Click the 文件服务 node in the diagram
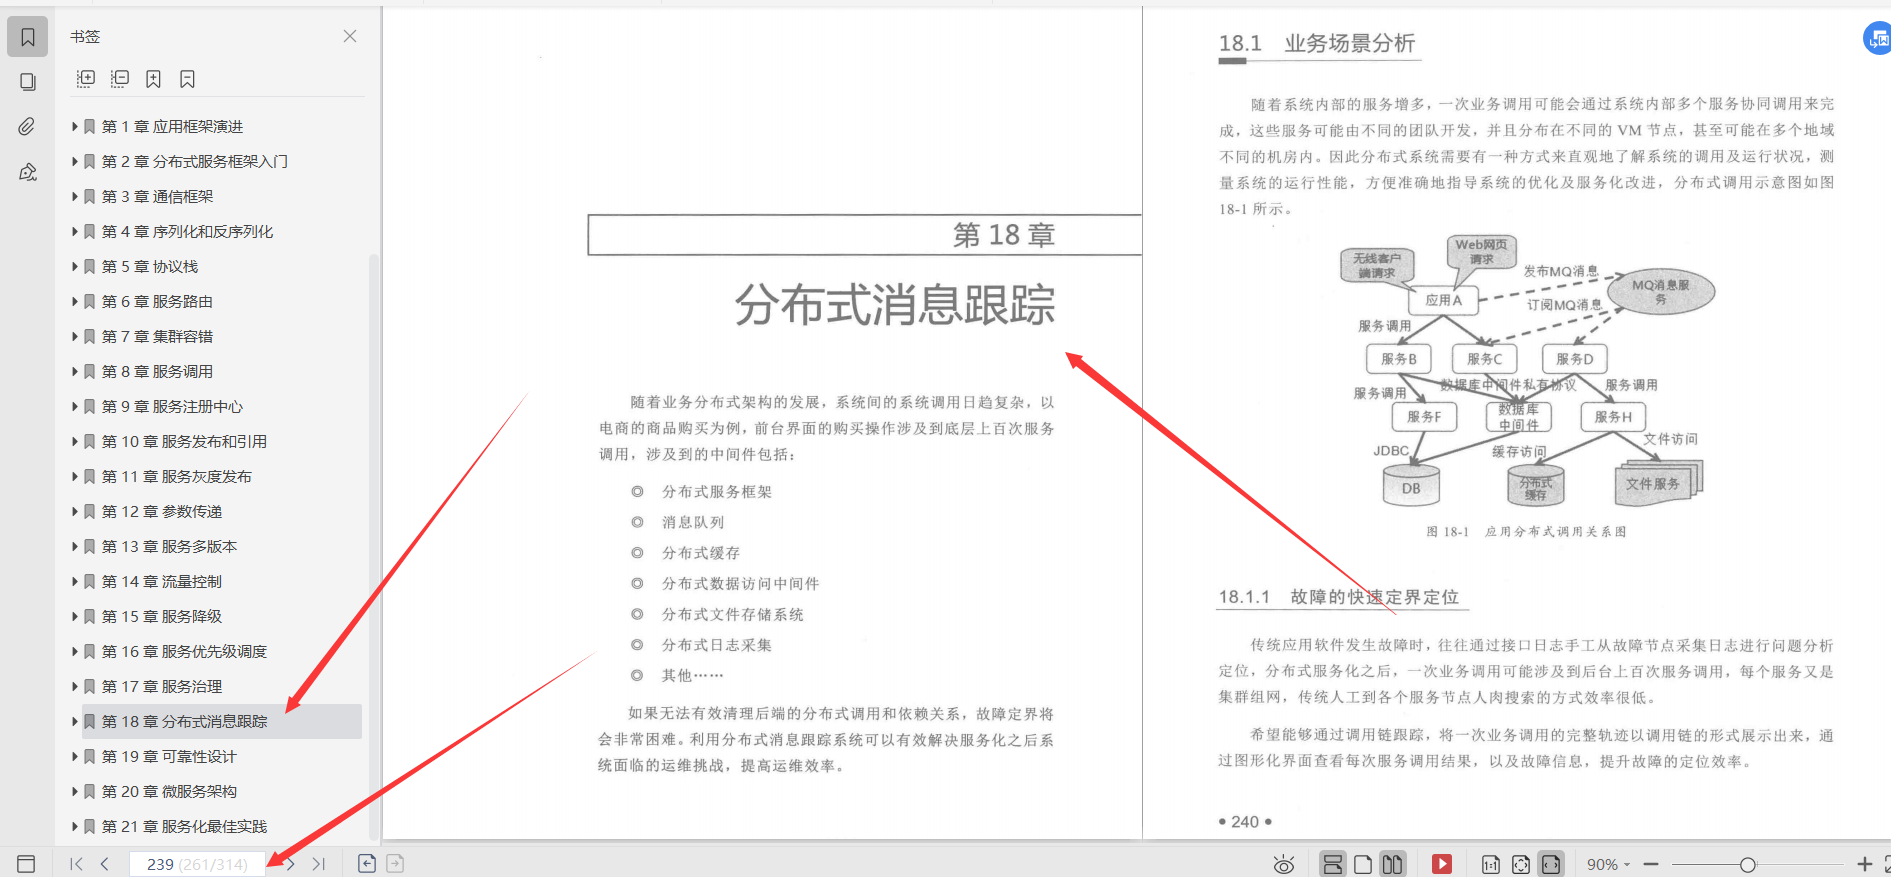The height and width of the screenshot is (877, 1891). (1657, 484)
